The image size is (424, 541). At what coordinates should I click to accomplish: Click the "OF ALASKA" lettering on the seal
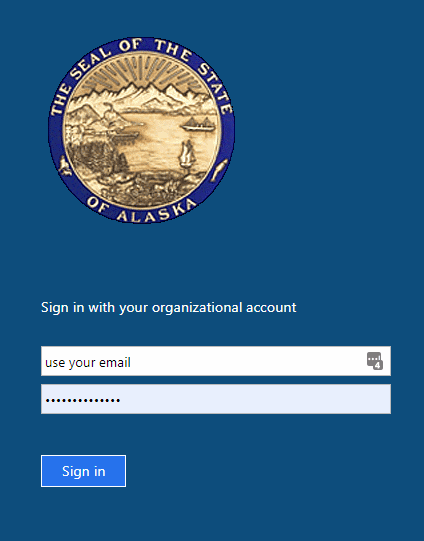coord(142,209)
